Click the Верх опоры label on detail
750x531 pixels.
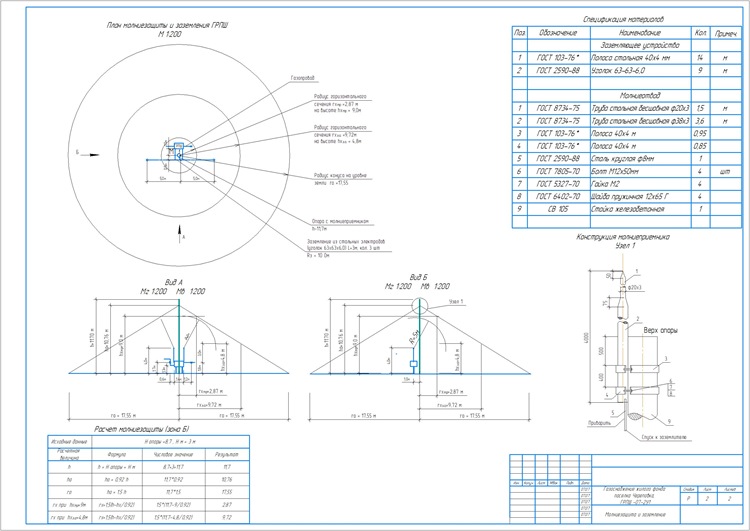pyautogui.click(x=660, y=331)
